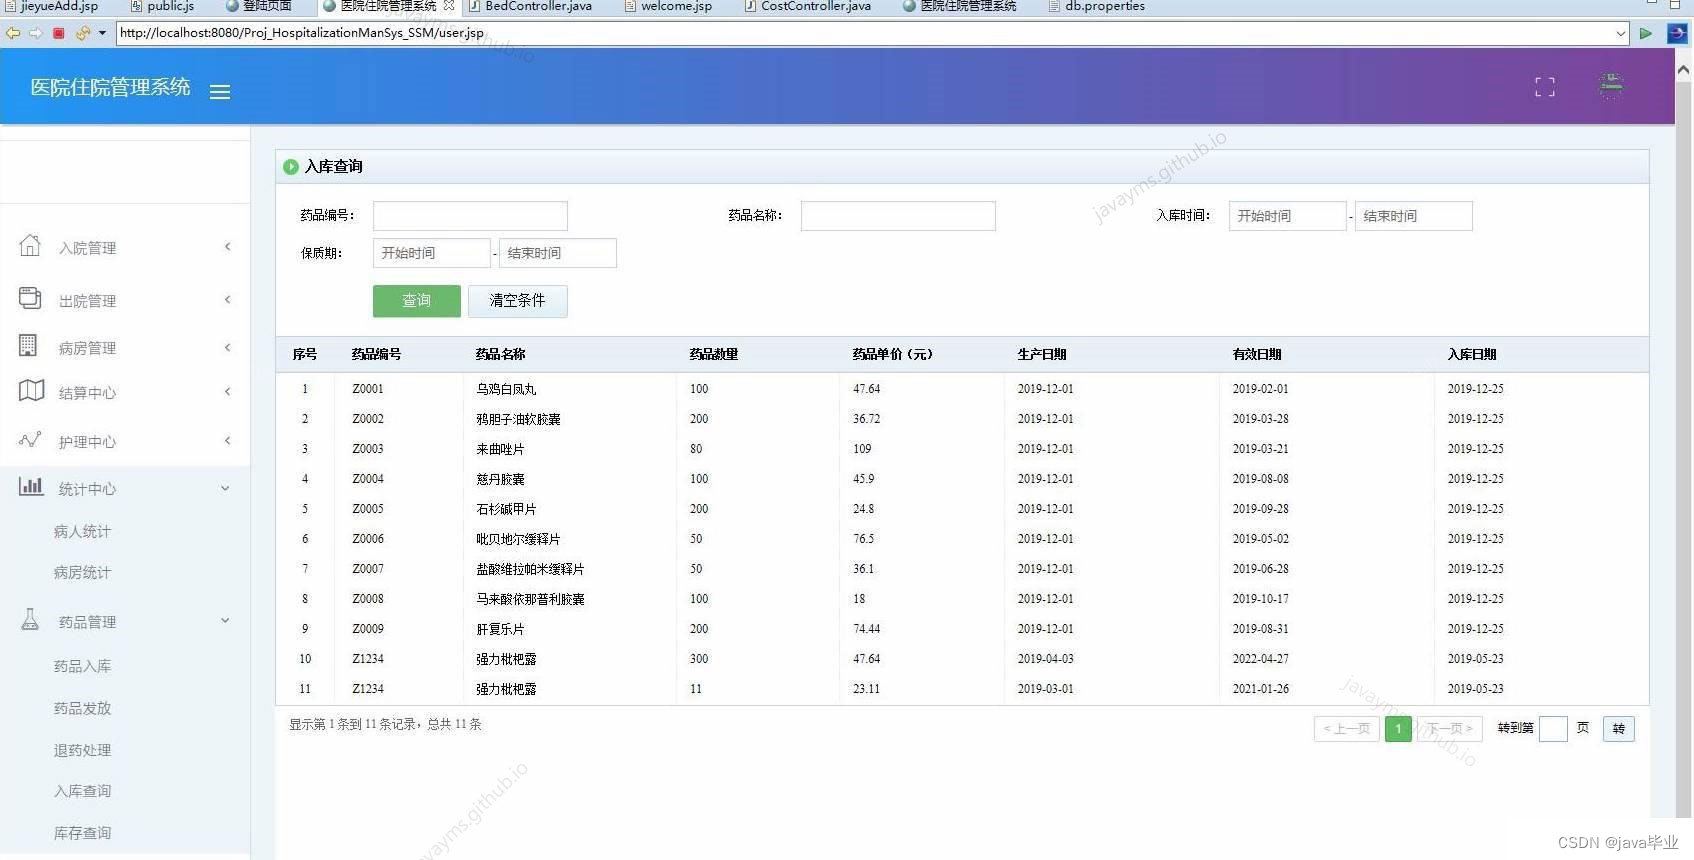Click the vertical scrollbar up arrow
1694x860 pixels.
pyautogui.click(x=1683, y=70)
